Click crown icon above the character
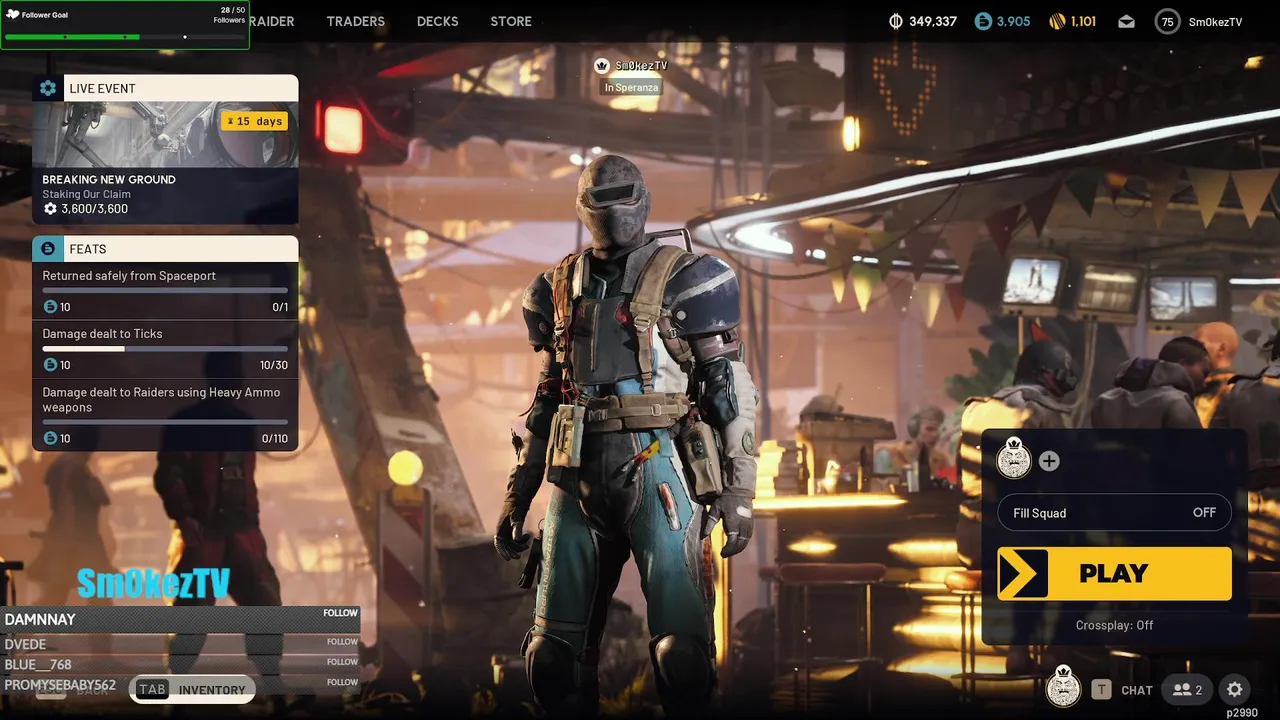 601,66
